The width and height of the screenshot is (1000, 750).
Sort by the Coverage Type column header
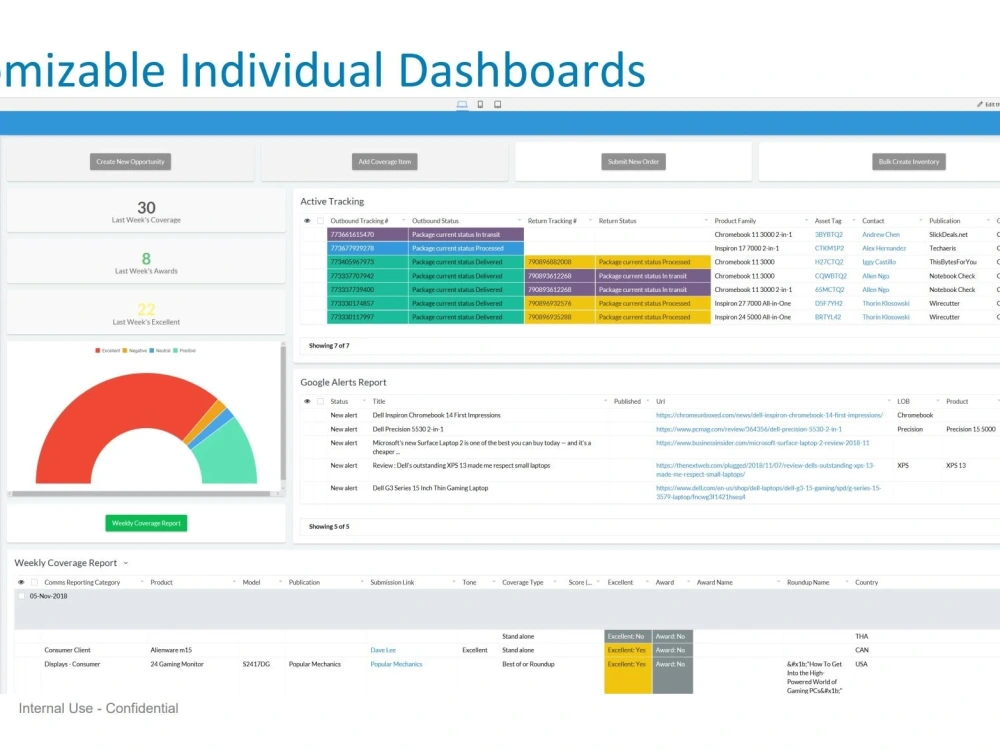pyautogui.click(x=522, y=582)
